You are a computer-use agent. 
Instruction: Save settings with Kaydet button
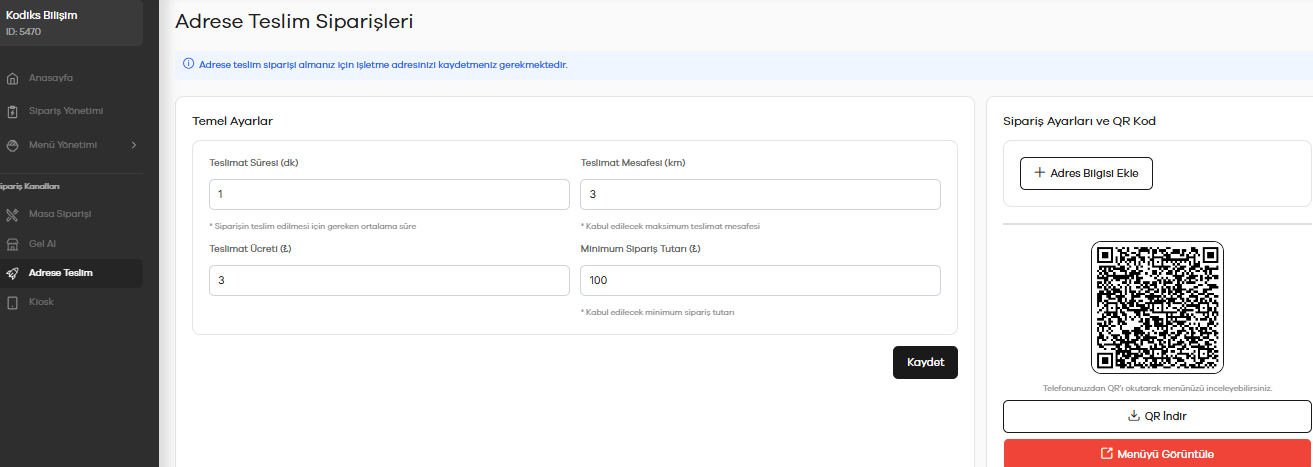coord(925,362)
